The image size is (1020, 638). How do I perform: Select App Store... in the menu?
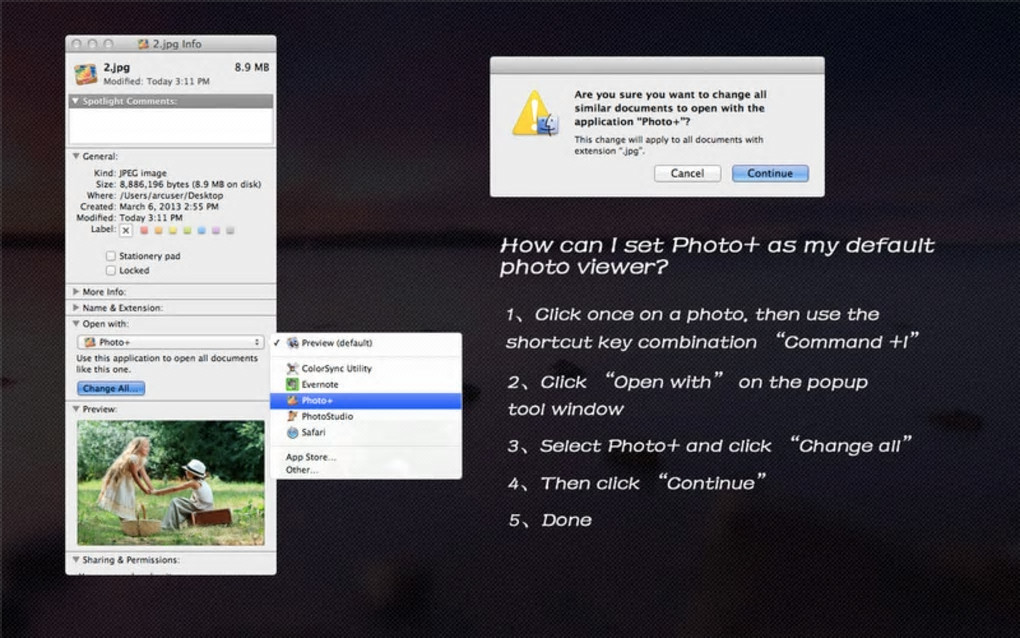pyautogui.click(x=311, y=457)
